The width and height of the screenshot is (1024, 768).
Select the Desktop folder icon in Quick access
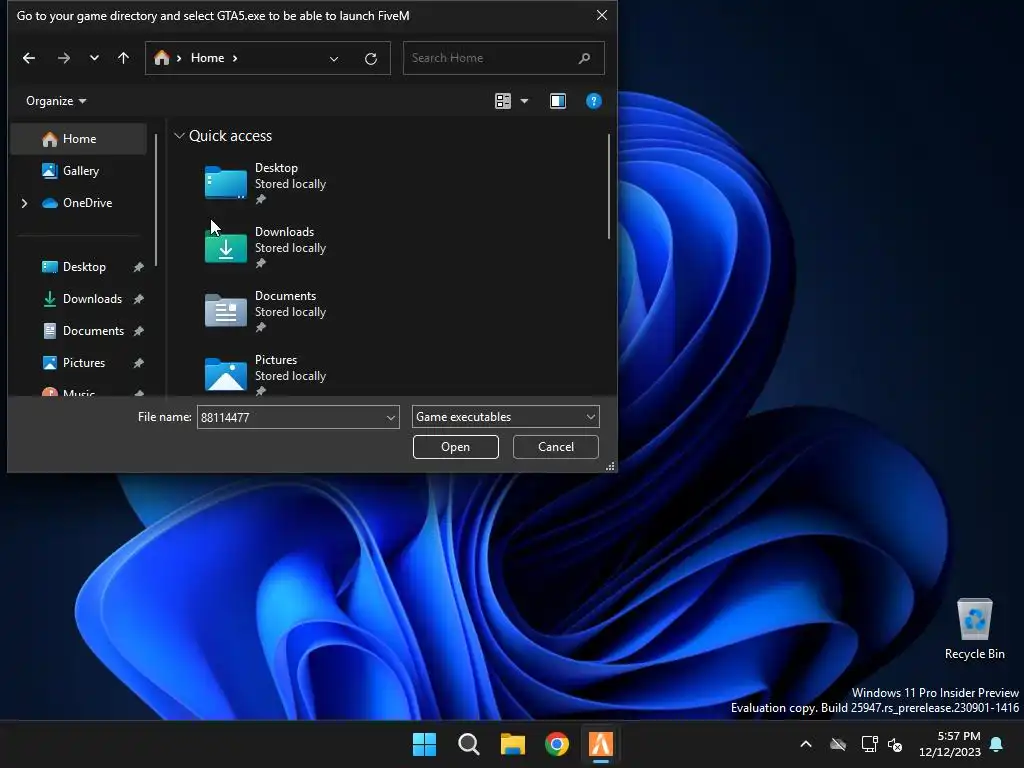225,182
